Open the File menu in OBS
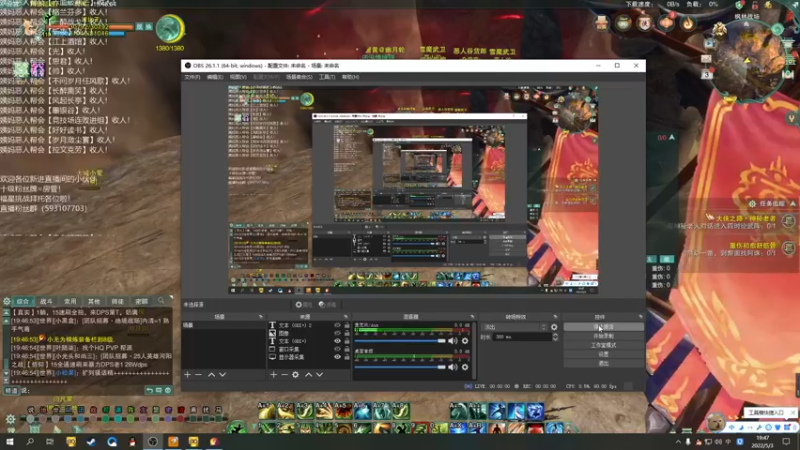 point(192,77)
